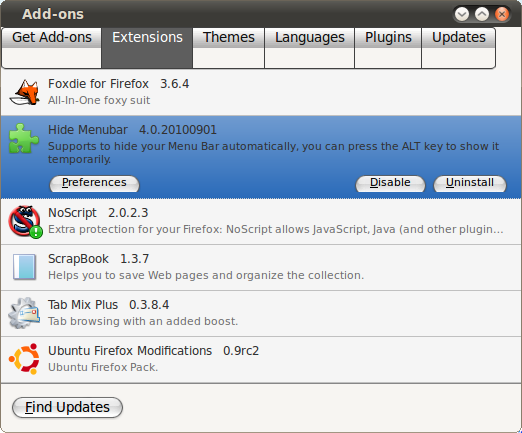This screenshot has width=522, height=433.
Task: Click 'Supports to hide your Menu Bar' description
Action: pyautogui.click(x=273, y=153)
